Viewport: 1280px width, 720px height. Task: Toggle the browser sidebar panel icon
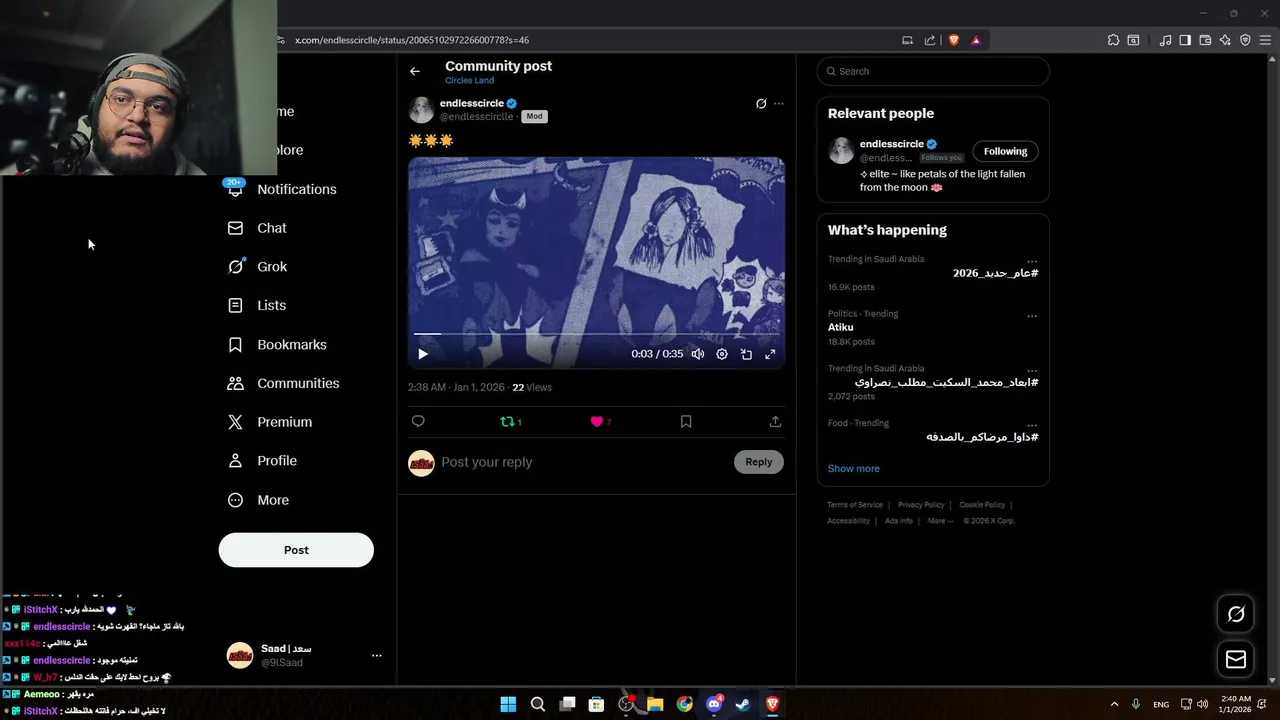click(1185, 40)
